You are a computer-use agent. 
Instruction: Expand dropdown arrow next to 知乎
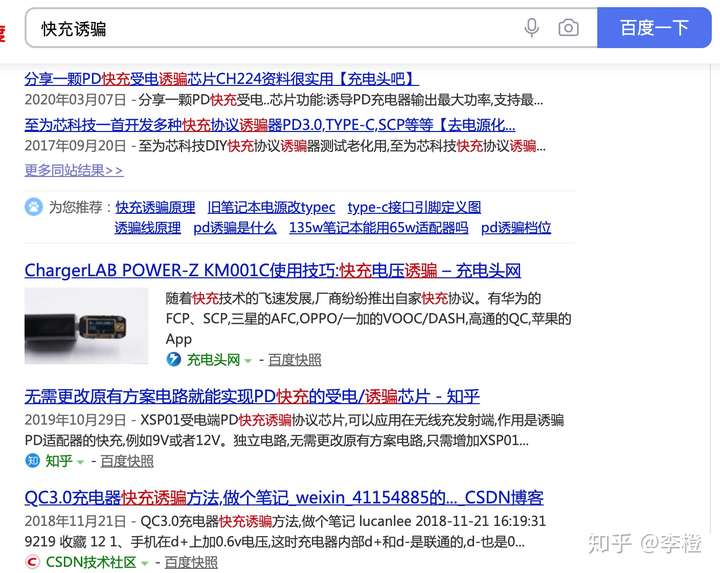point(80,461)
